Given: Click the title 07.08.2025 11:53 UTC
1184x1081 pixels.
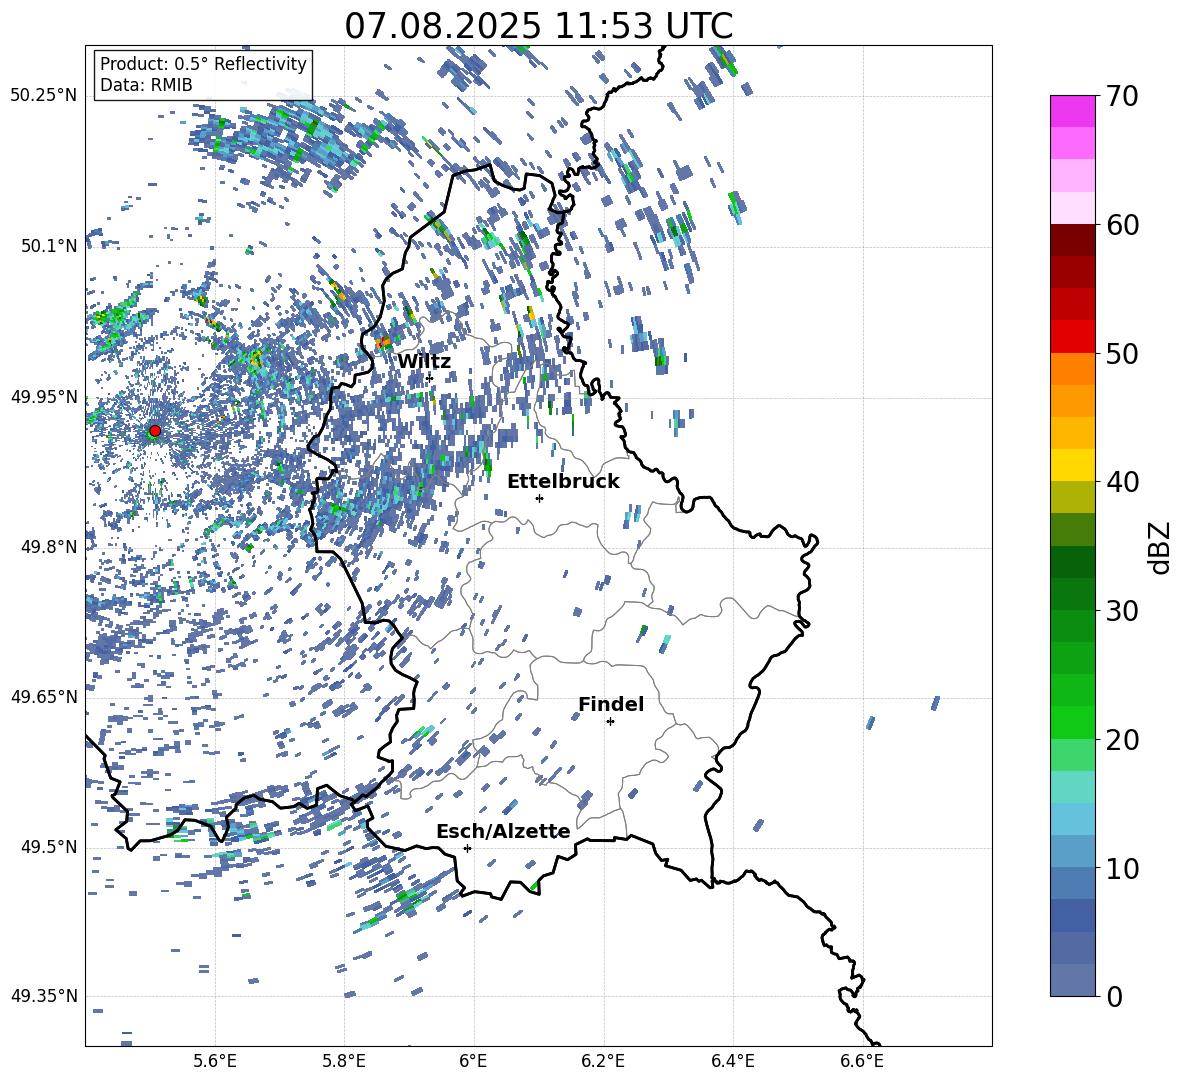Looking at the screenshot, I should click(538, 26).
